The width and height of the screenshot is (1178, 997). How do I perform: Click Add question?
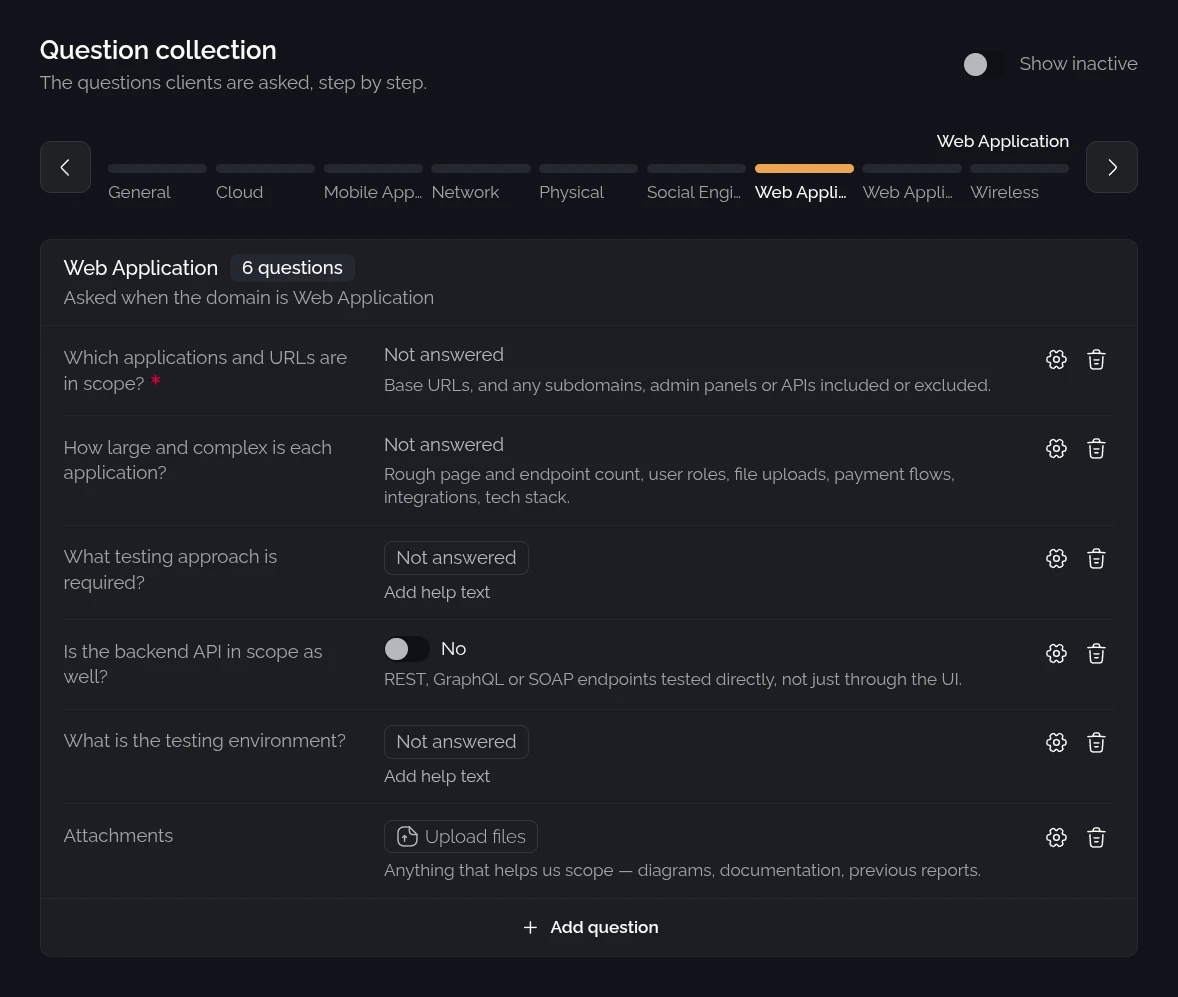(590, 928)
